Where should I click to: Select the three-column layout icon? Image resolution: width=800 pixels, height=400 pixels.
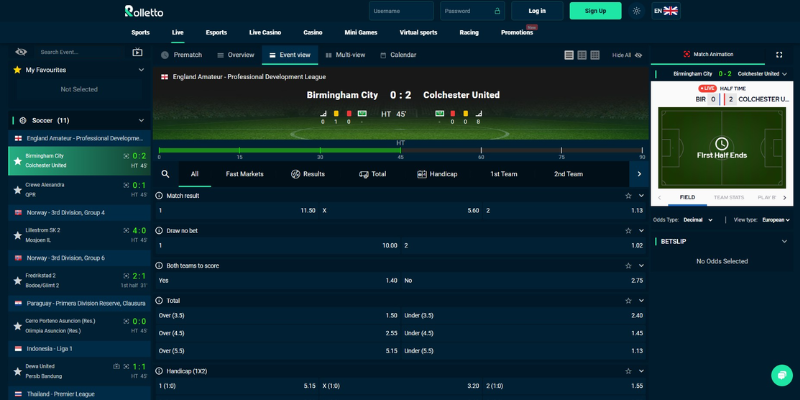595,55
